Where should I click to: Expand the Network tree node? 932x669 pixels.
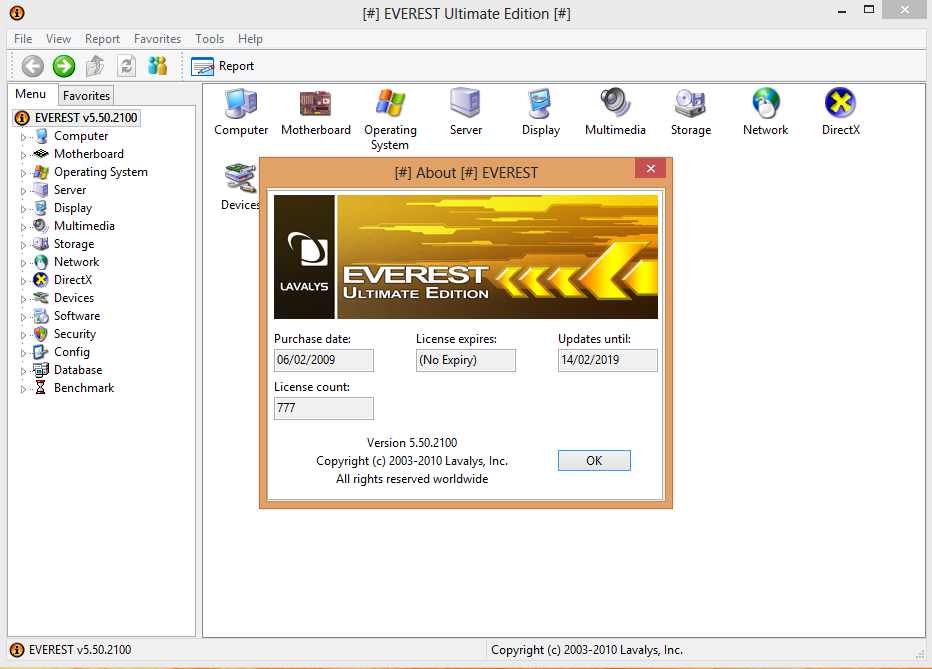tap(23, 263)
